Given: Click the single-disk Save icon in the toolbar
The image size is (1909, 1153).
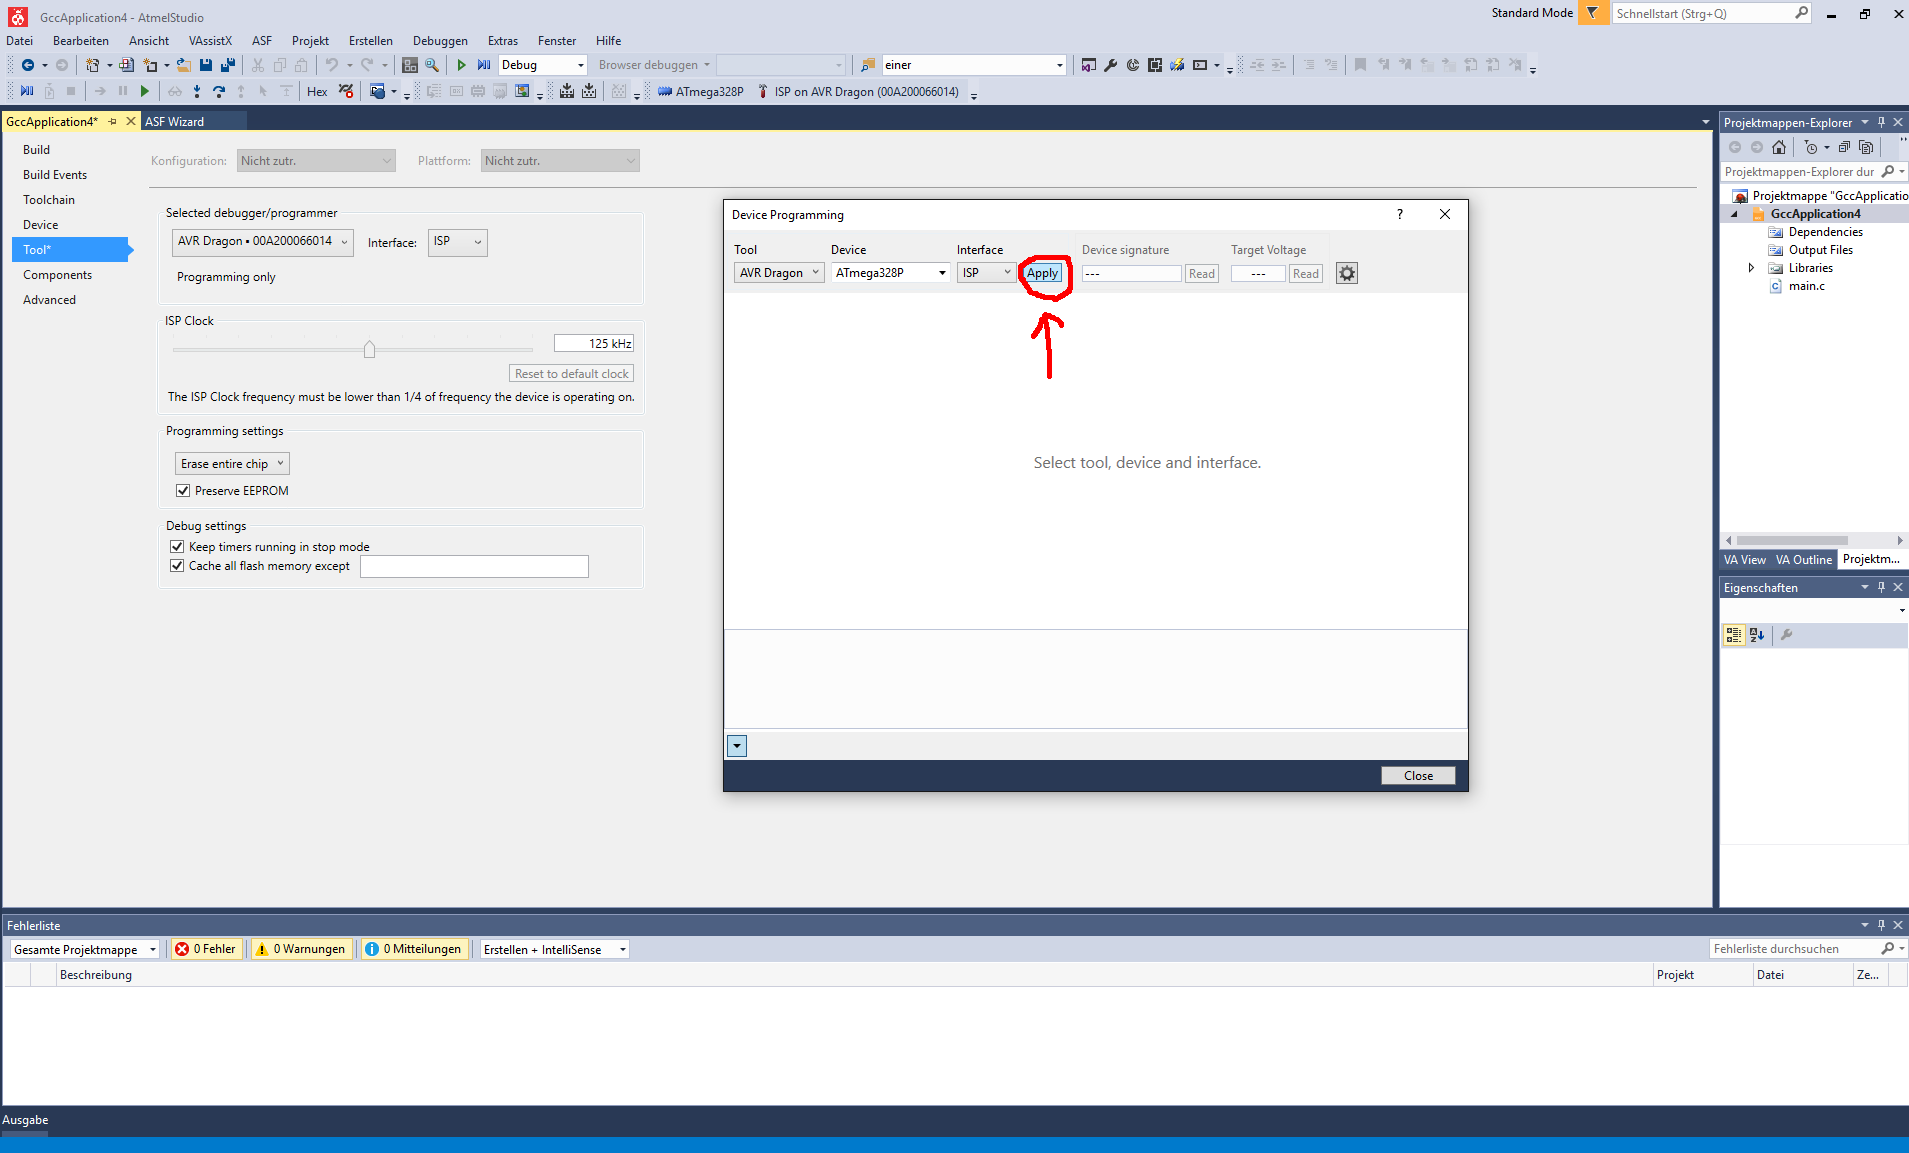Looking at the screenshot, I should tap(206, 65).
